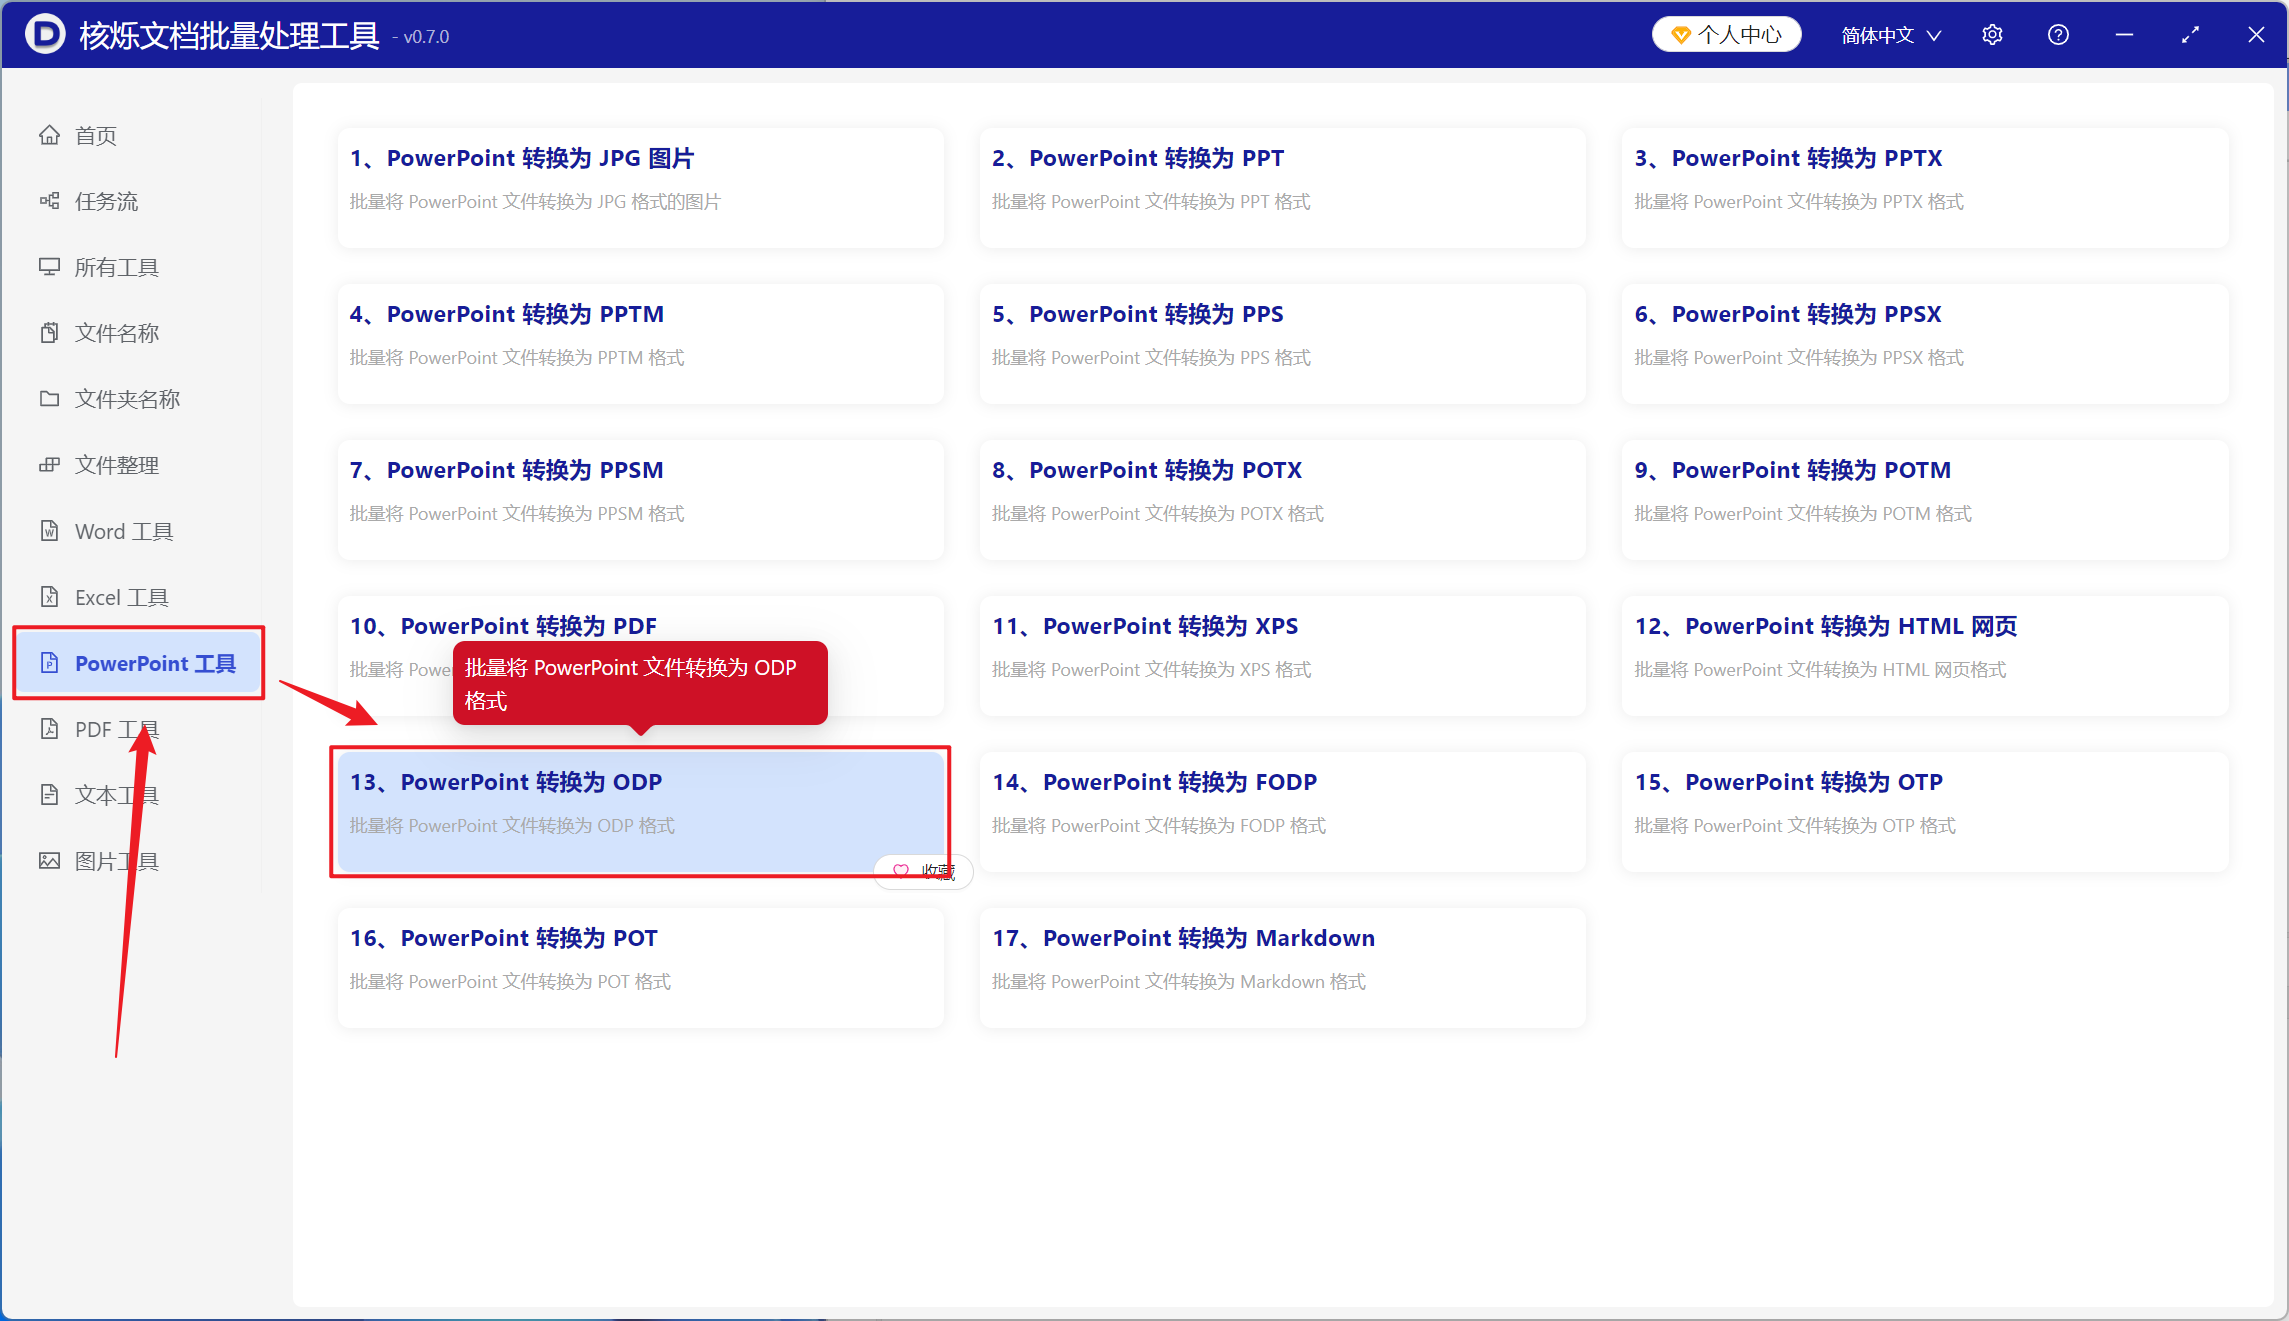Open PowerPoint 转换为 PPS card

1283,343
